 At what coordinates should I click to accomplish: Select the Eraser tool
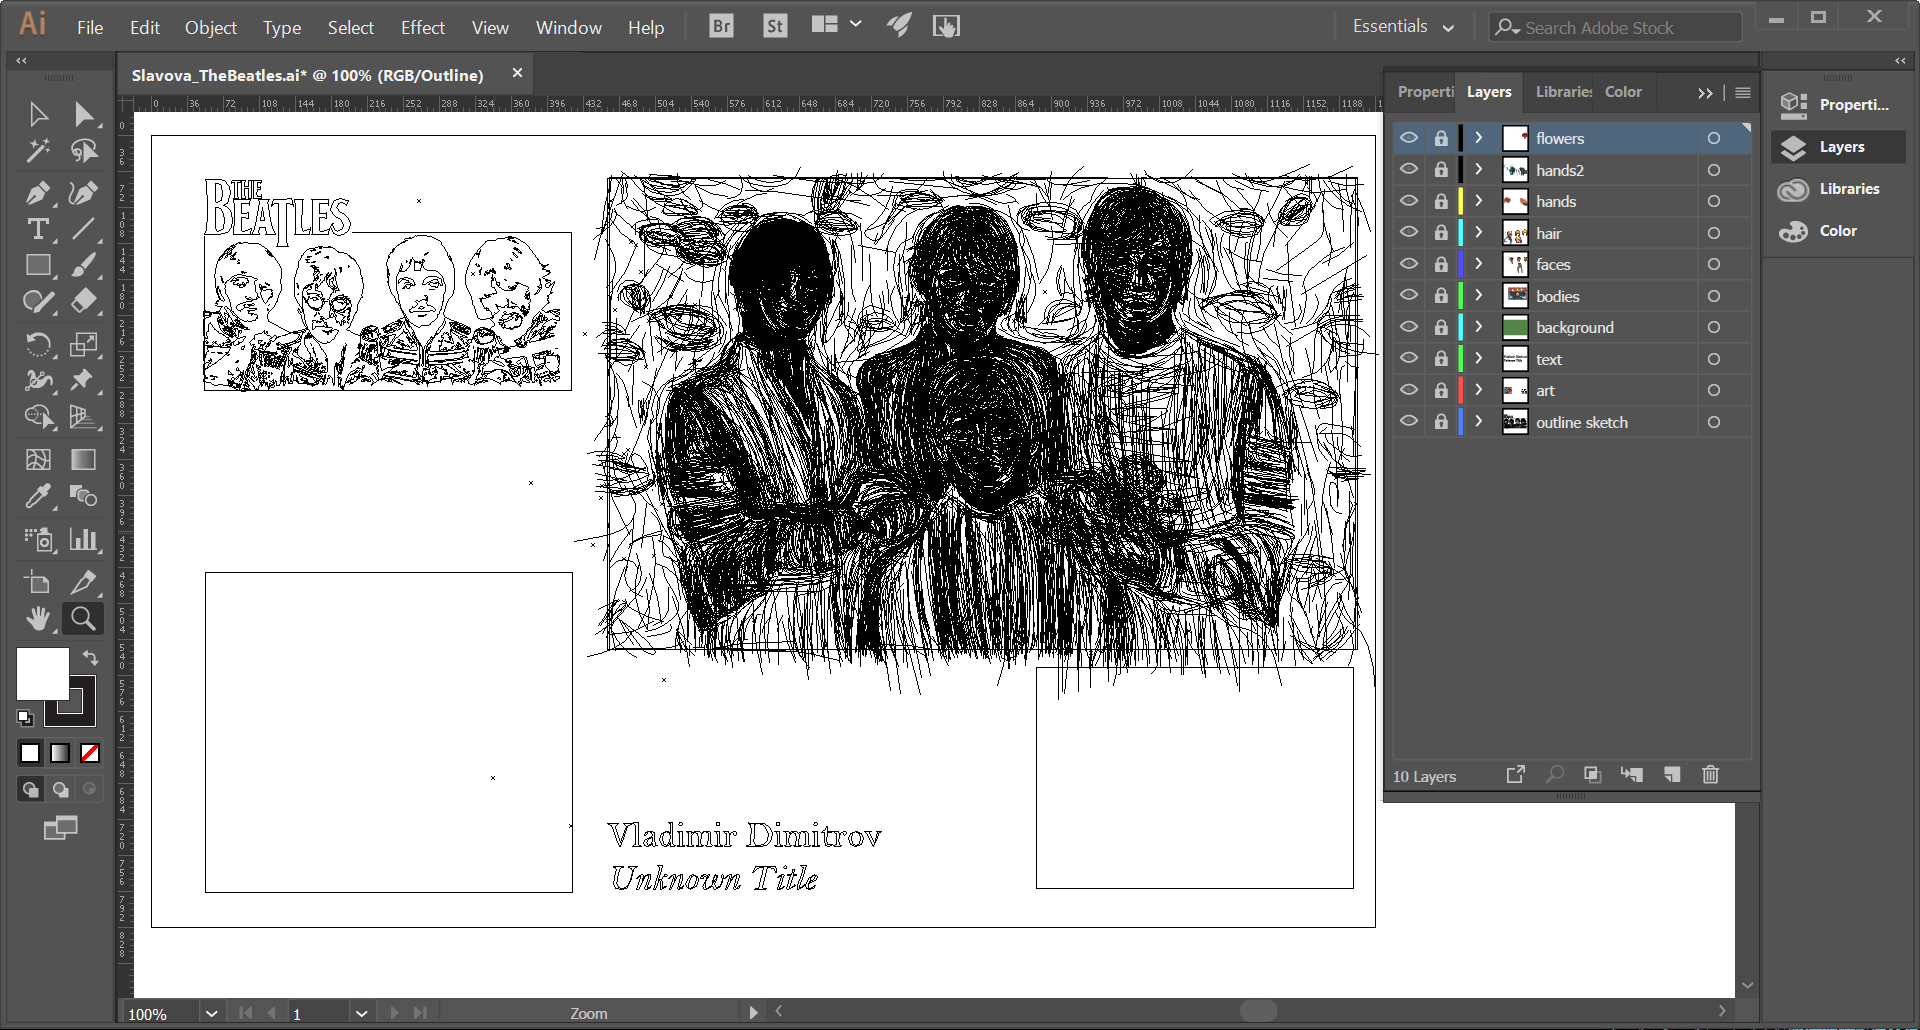[84, 301]
